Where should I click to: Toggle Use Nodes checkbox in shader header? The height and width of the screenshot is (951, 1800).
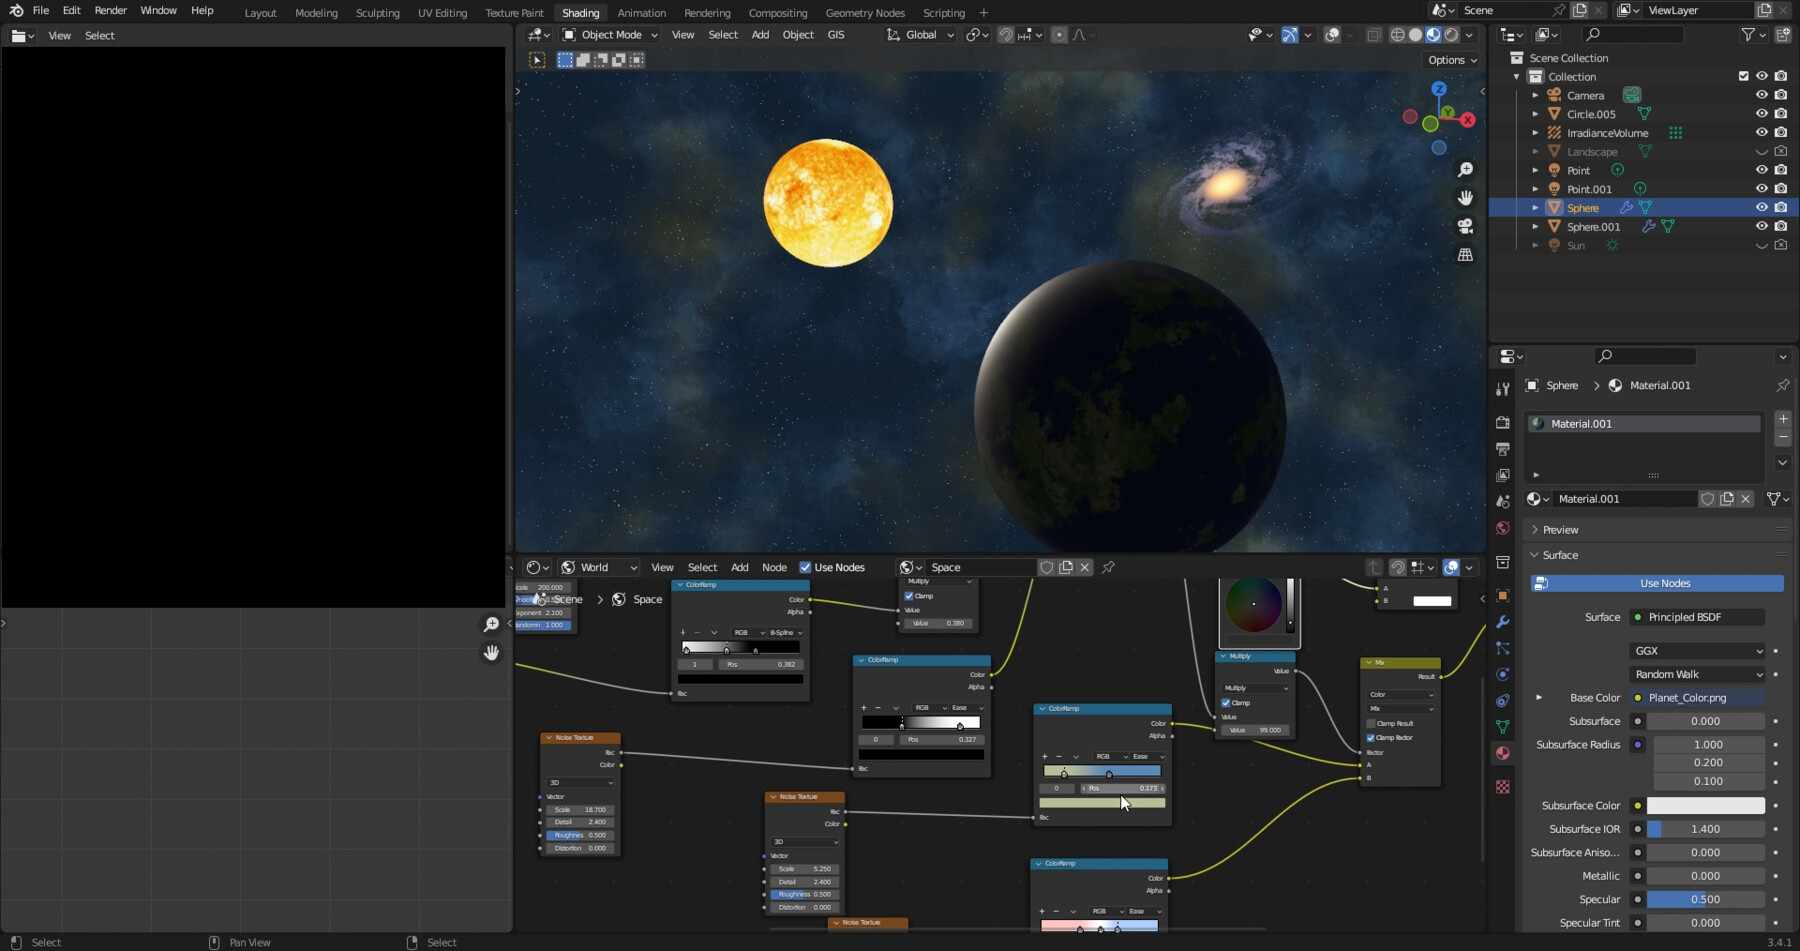[x=806, y=567]
